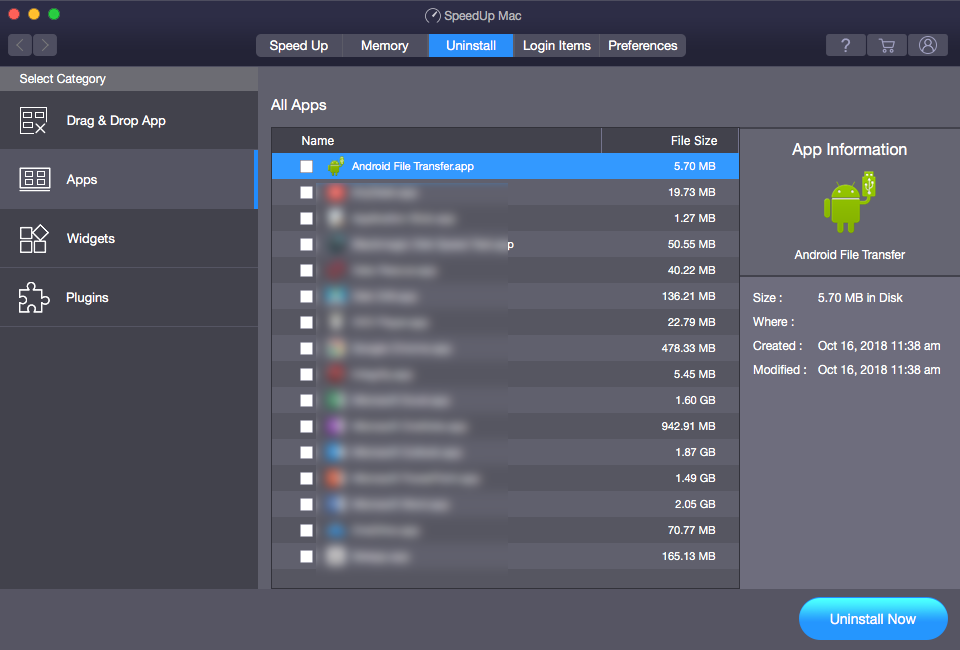Check the box for the 2.05 GB app
Image resolution: width=960 pixels, height=650 pixels.
point(306,504)
